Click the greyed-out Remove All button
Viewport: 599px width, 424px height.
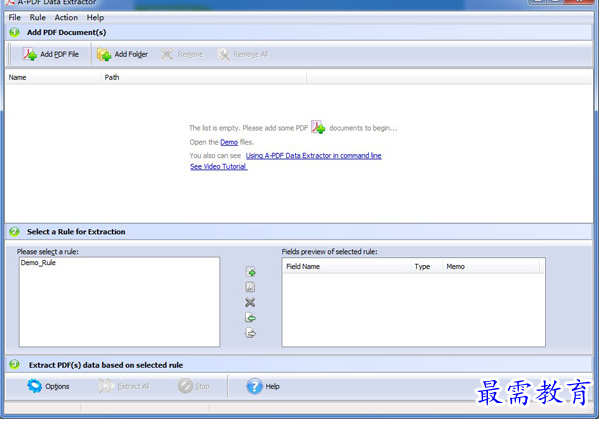243,54
